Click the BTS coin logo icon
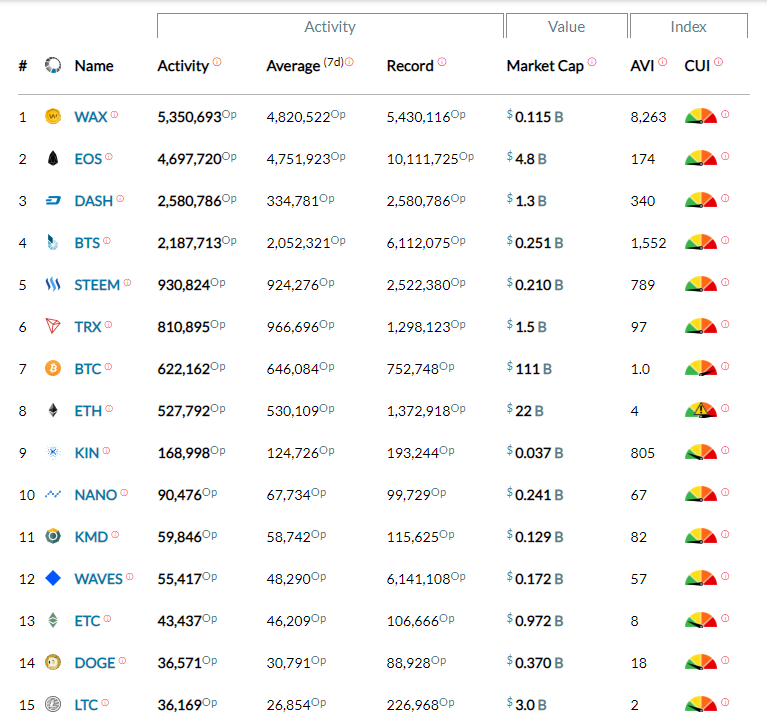Image resolution: width=767 pixels, height=721 pixels. [53, 242]
